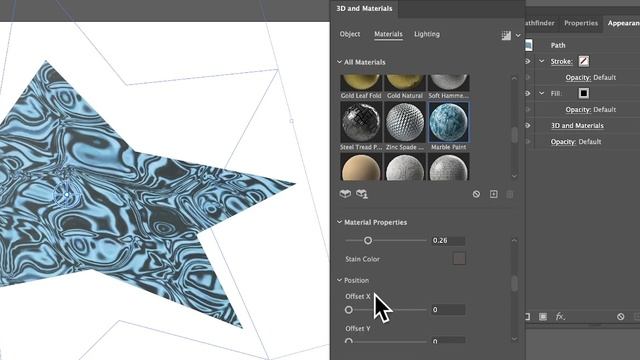
Task: Toggle visibility of bottom Opacity row
Action: [528, 142]
